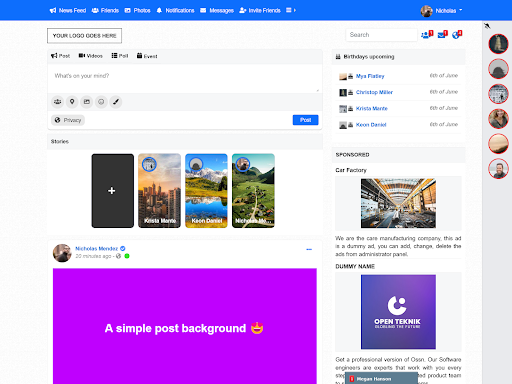Click the add photo icon in composer
Image resolution: width=512 pixels, height=384 pixels.
pos(87,102)
